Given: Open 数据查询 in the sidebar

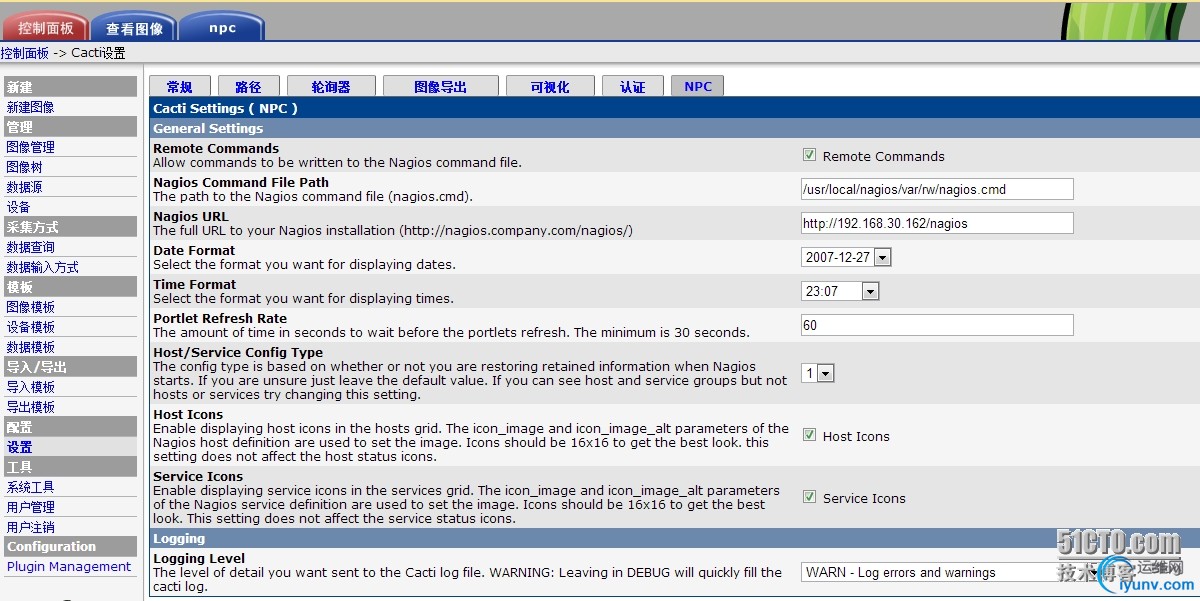Looking at the screenshot, I should pyautogui.click(x=30, y=247).
